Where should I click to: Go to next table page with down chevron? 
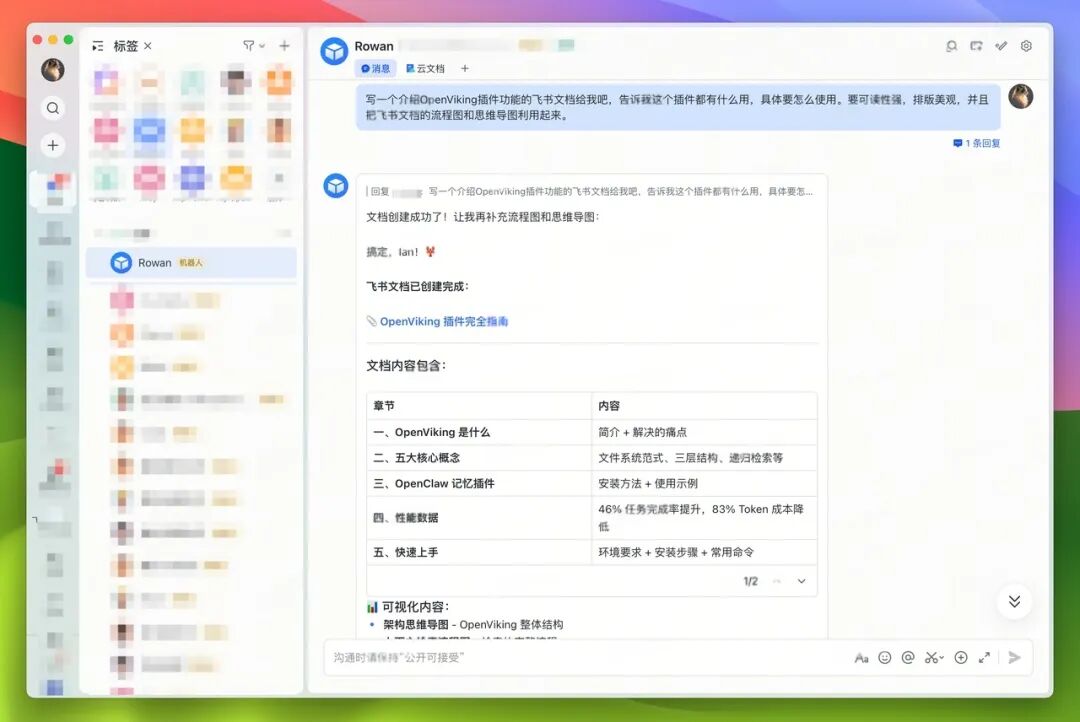tap(801, 581)
